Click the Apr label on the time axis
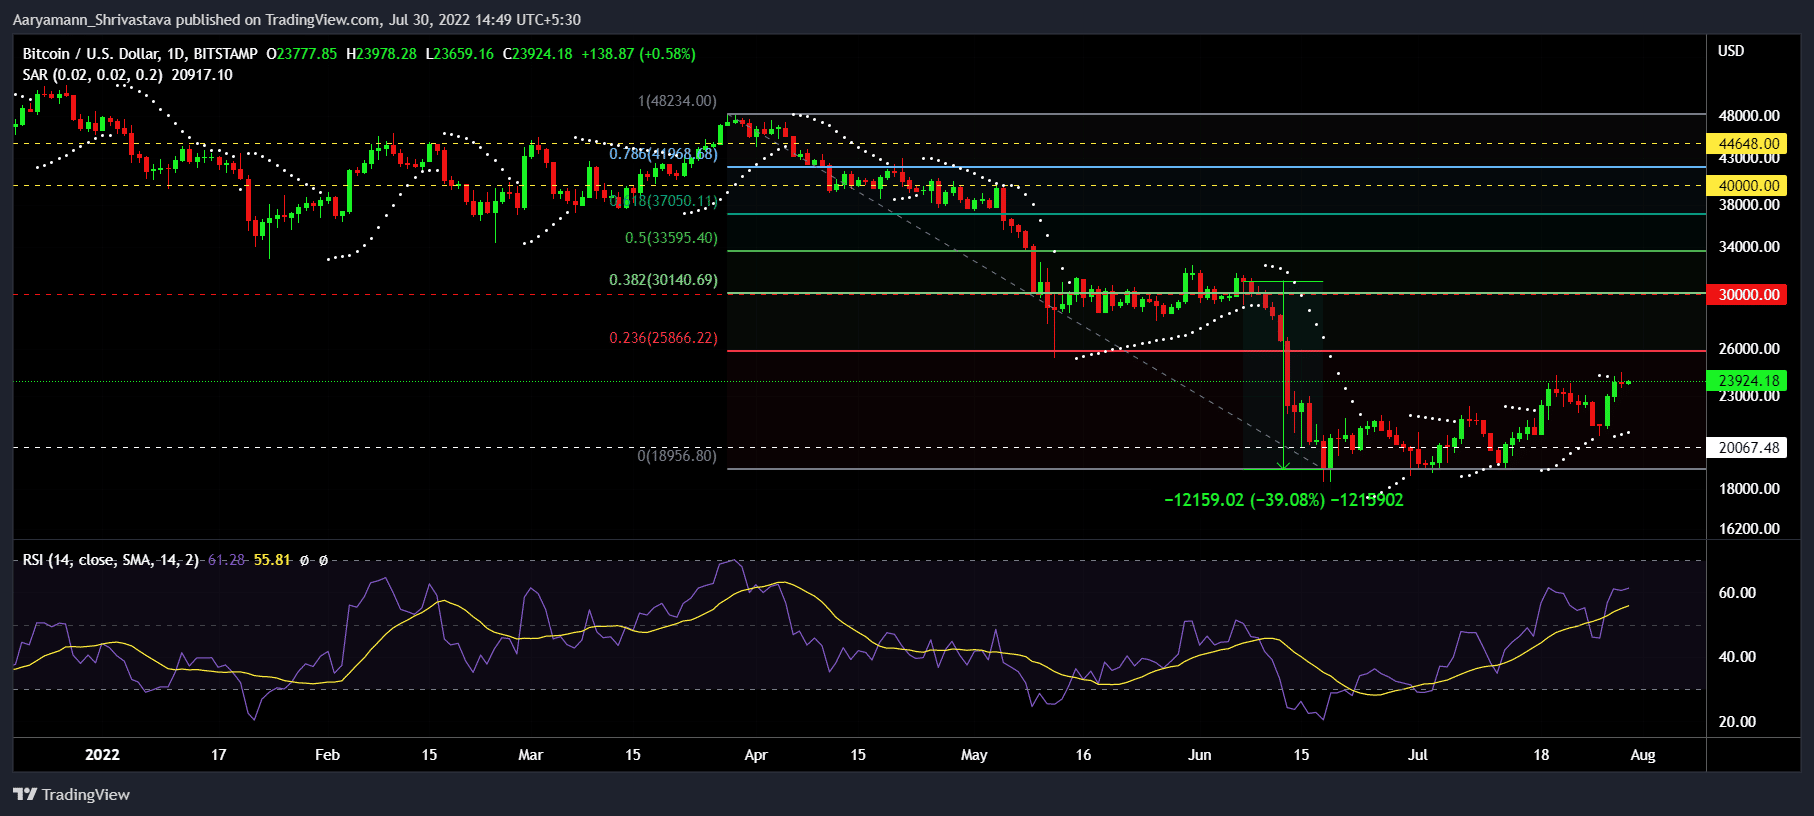The image size is (1814, 816). 756,755
